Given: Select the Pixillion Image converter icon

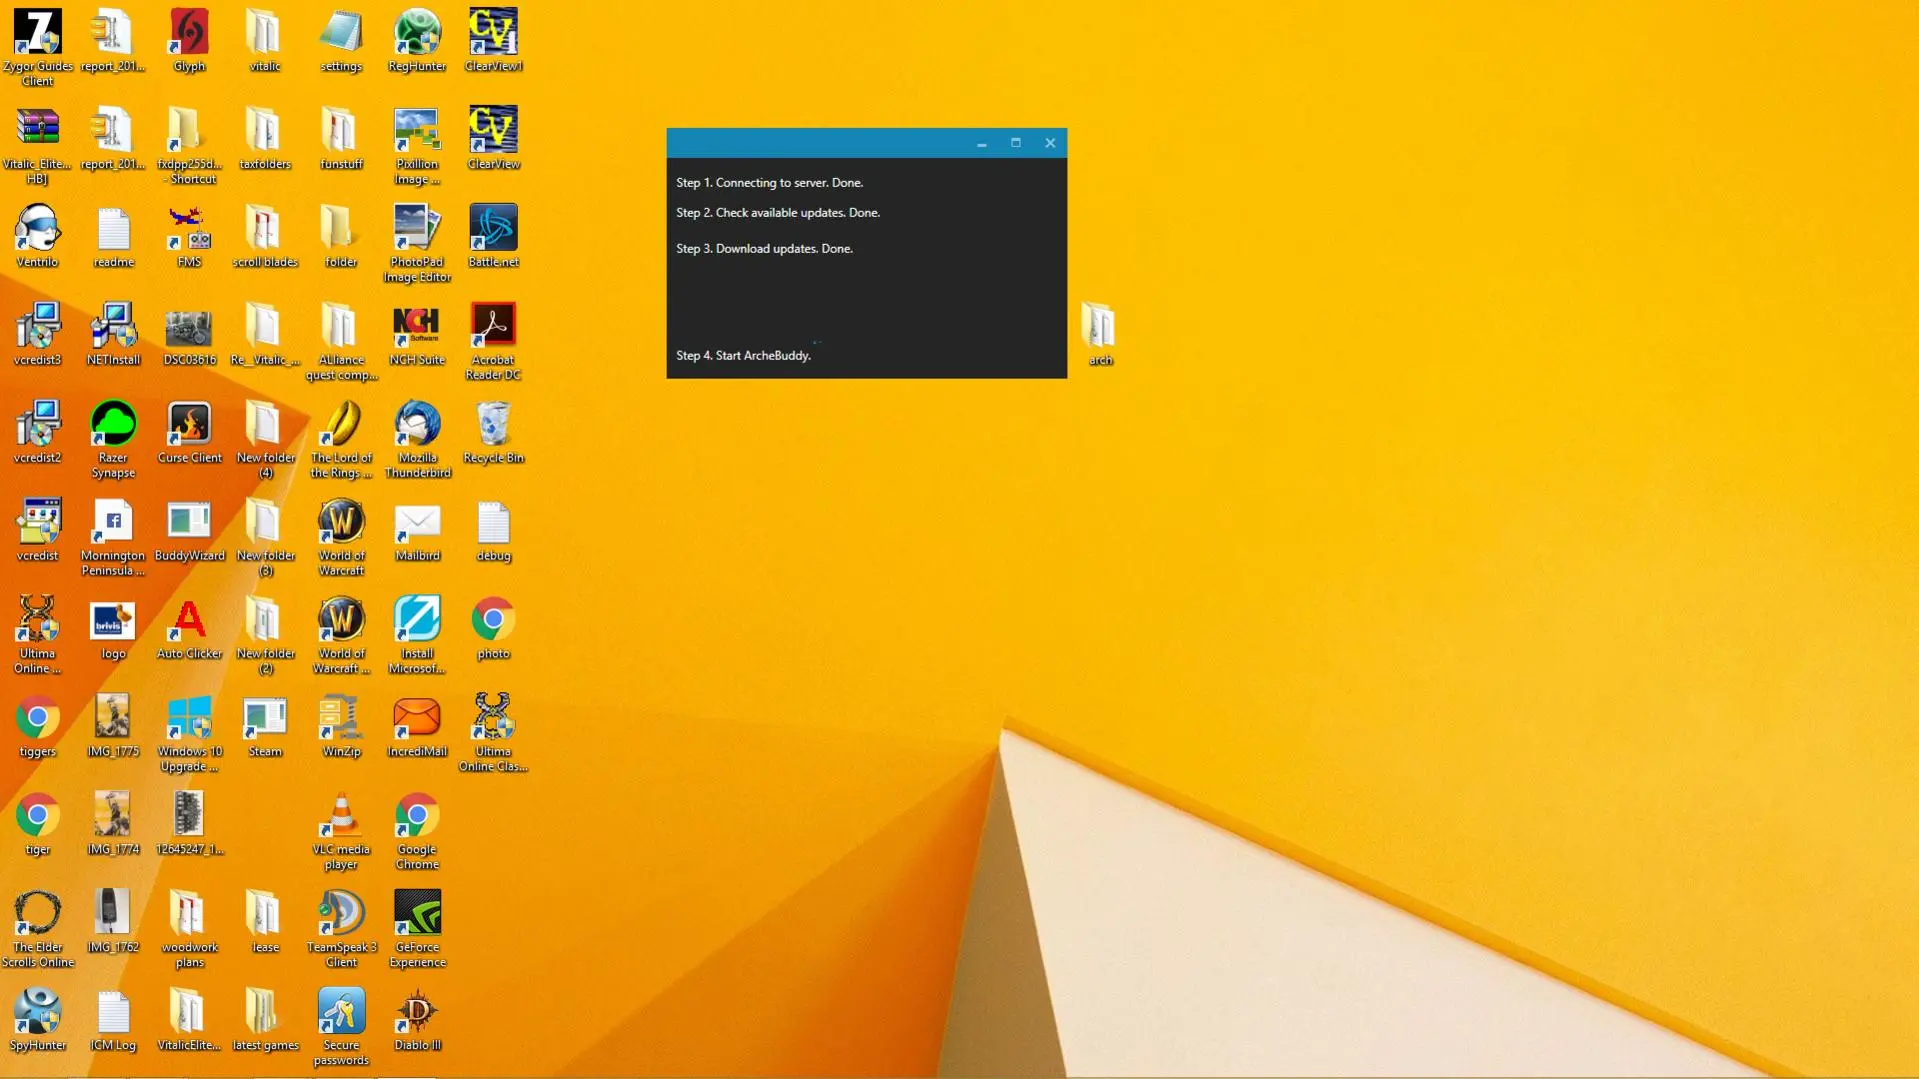Looking at the screenshot, I should 417,131.
